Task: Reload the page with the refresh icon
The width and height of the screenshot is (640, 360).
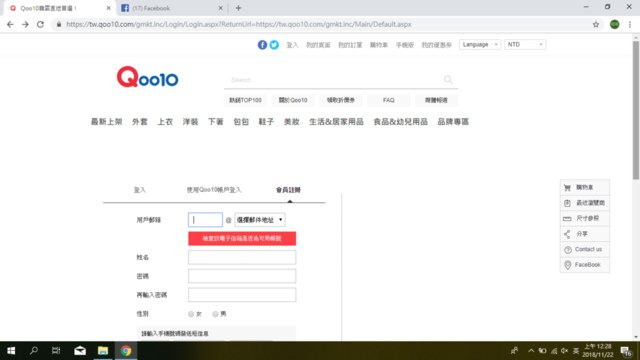Action: [40, 24]
